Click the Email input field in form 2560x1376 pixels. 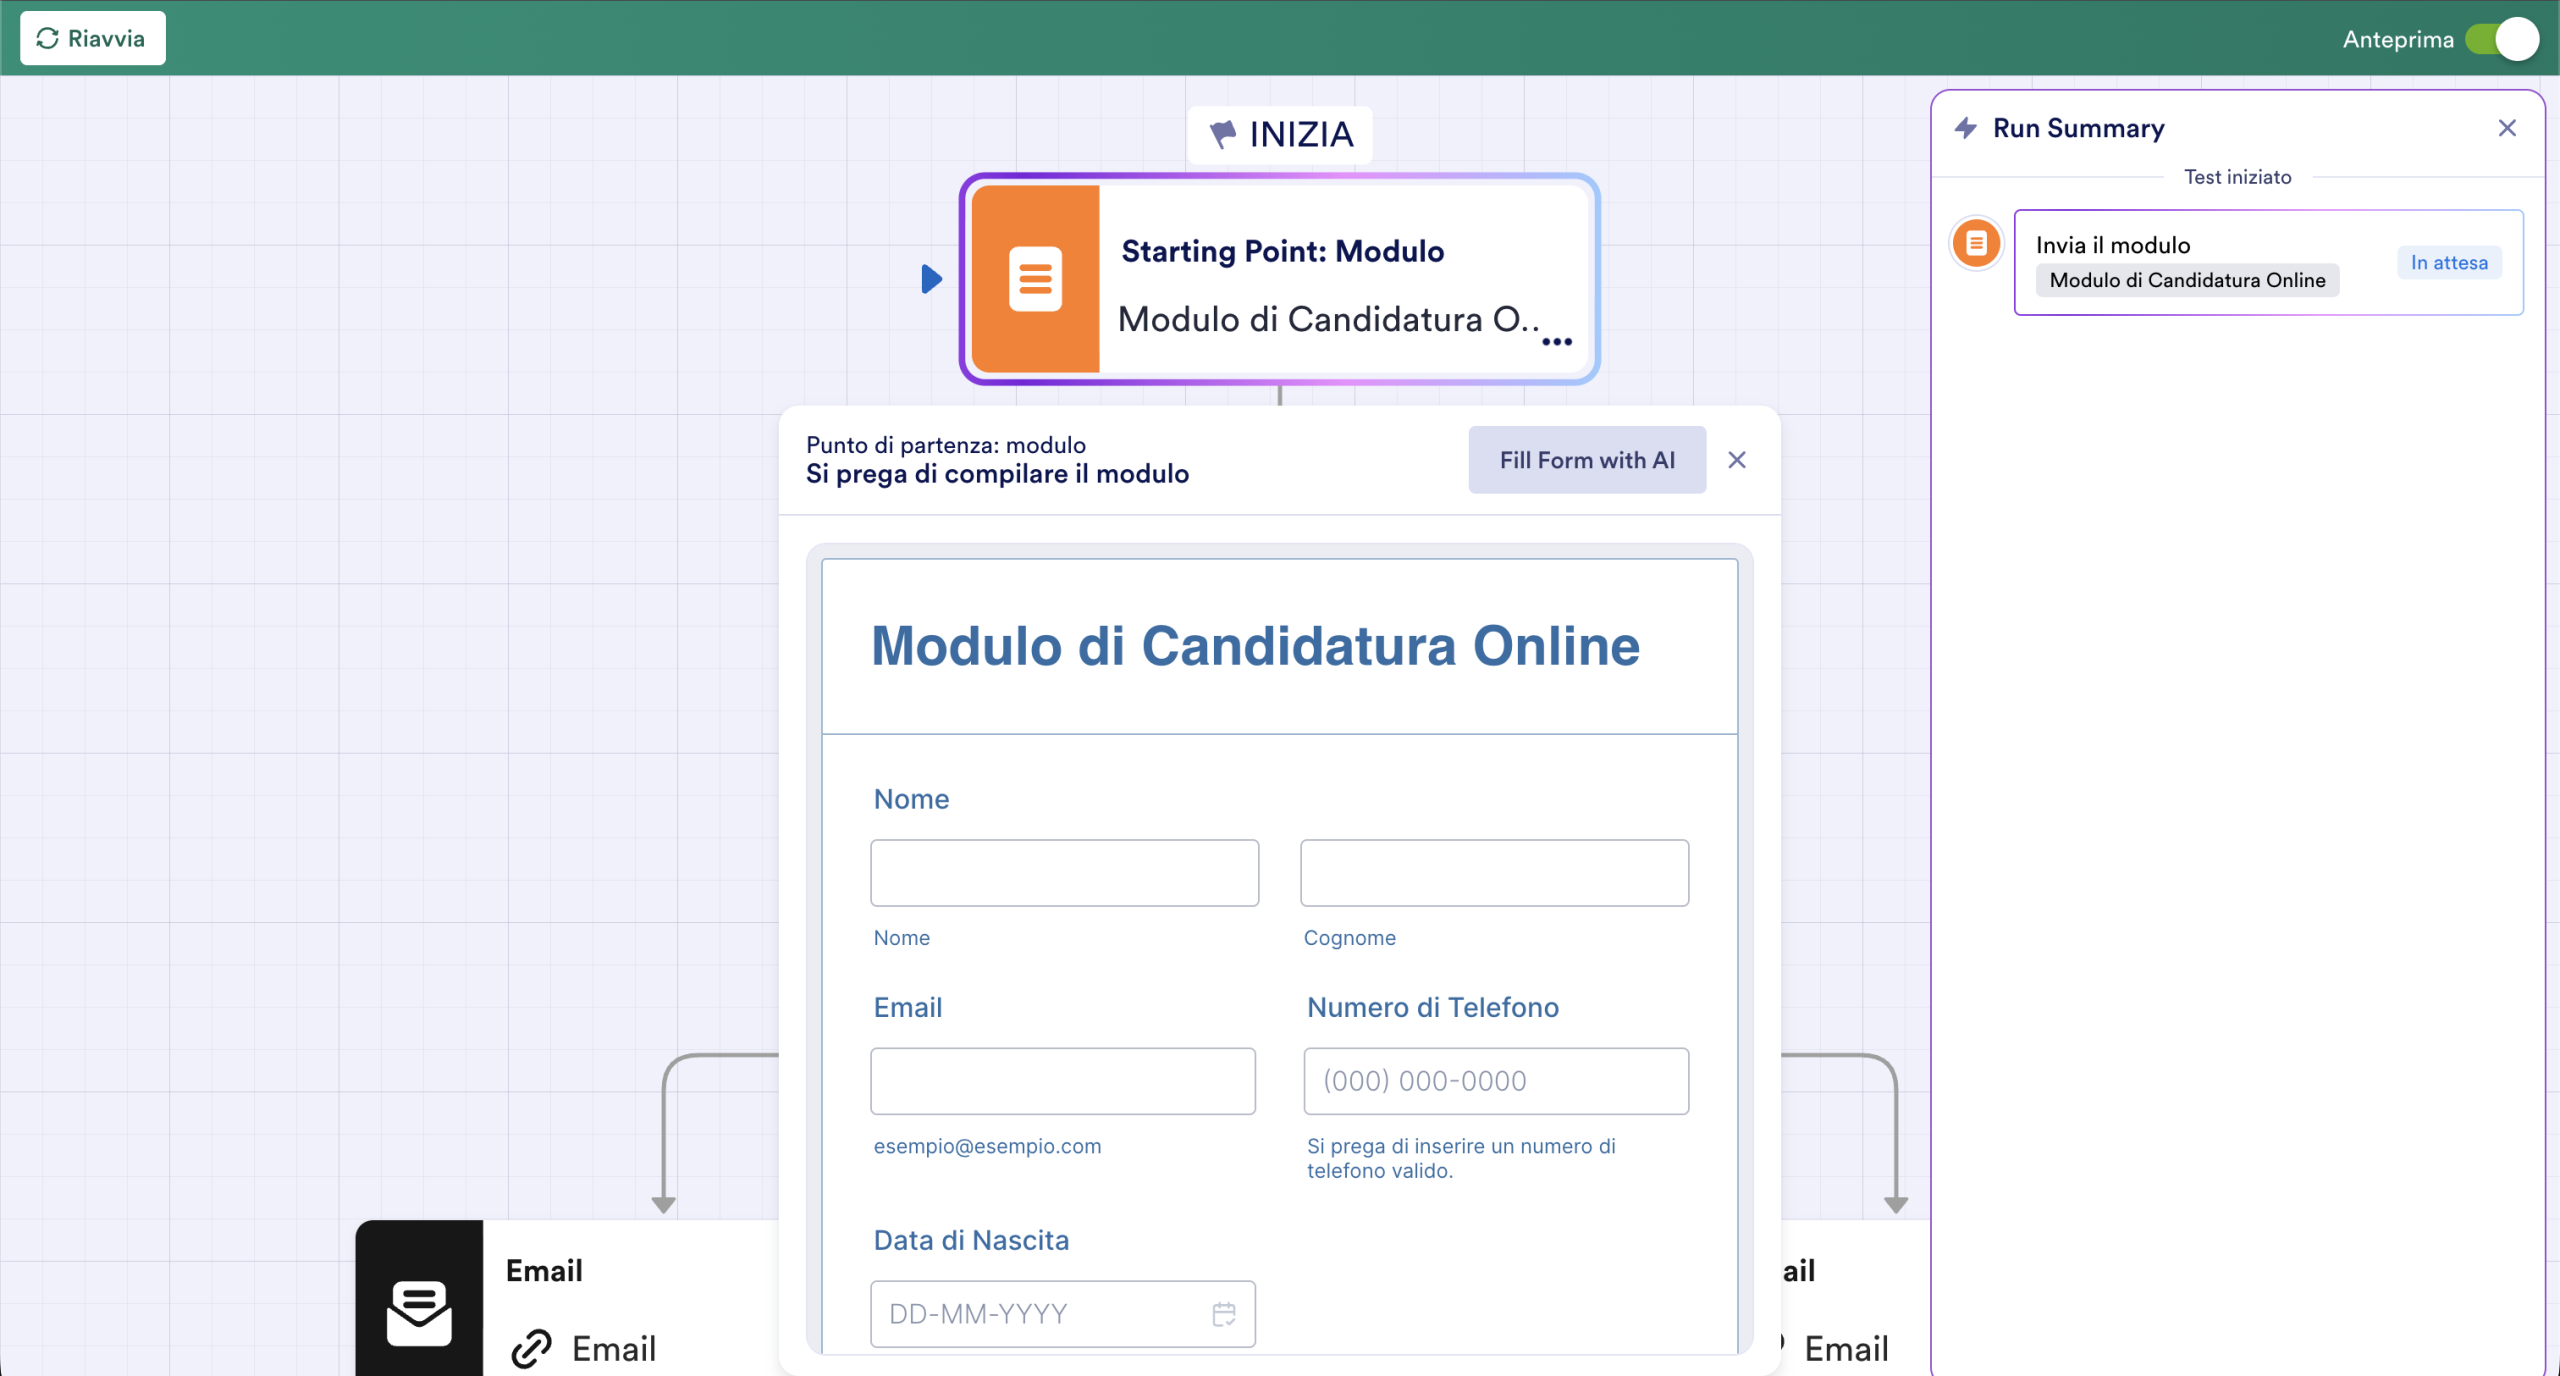[x=1063, y=1081]
